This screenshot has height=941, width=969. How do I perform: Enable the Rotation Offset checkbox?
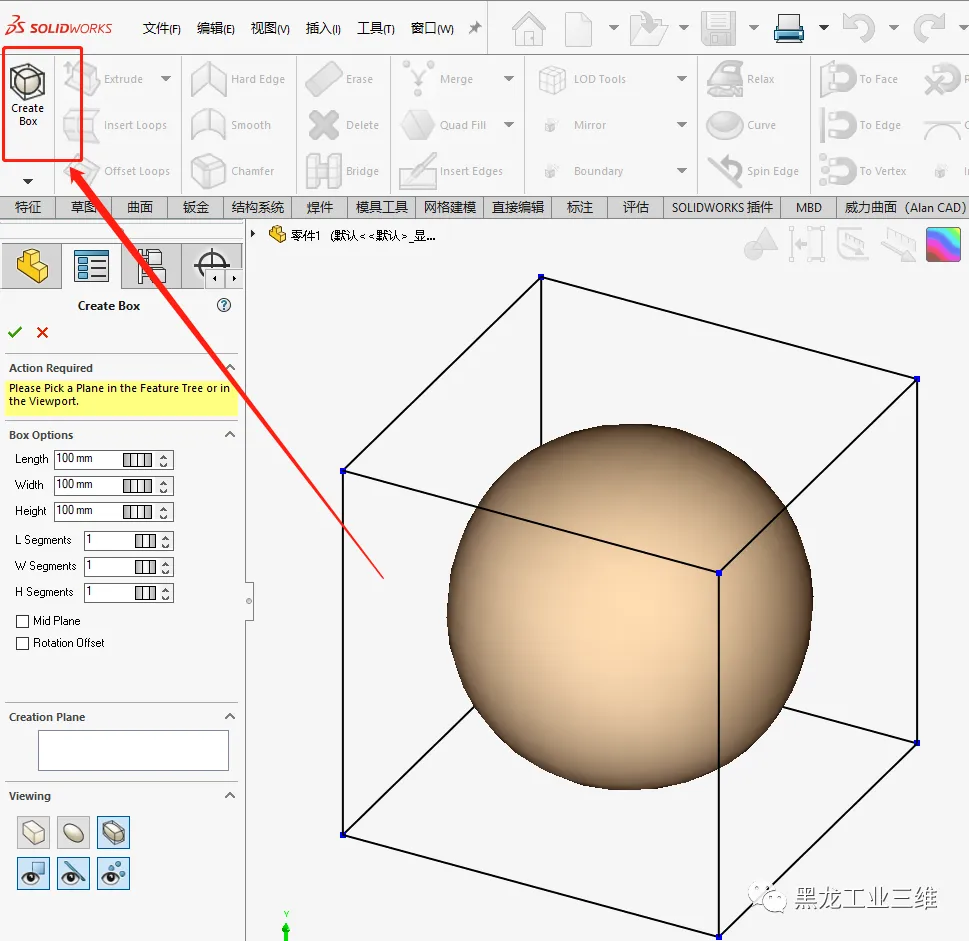(22, 643)
